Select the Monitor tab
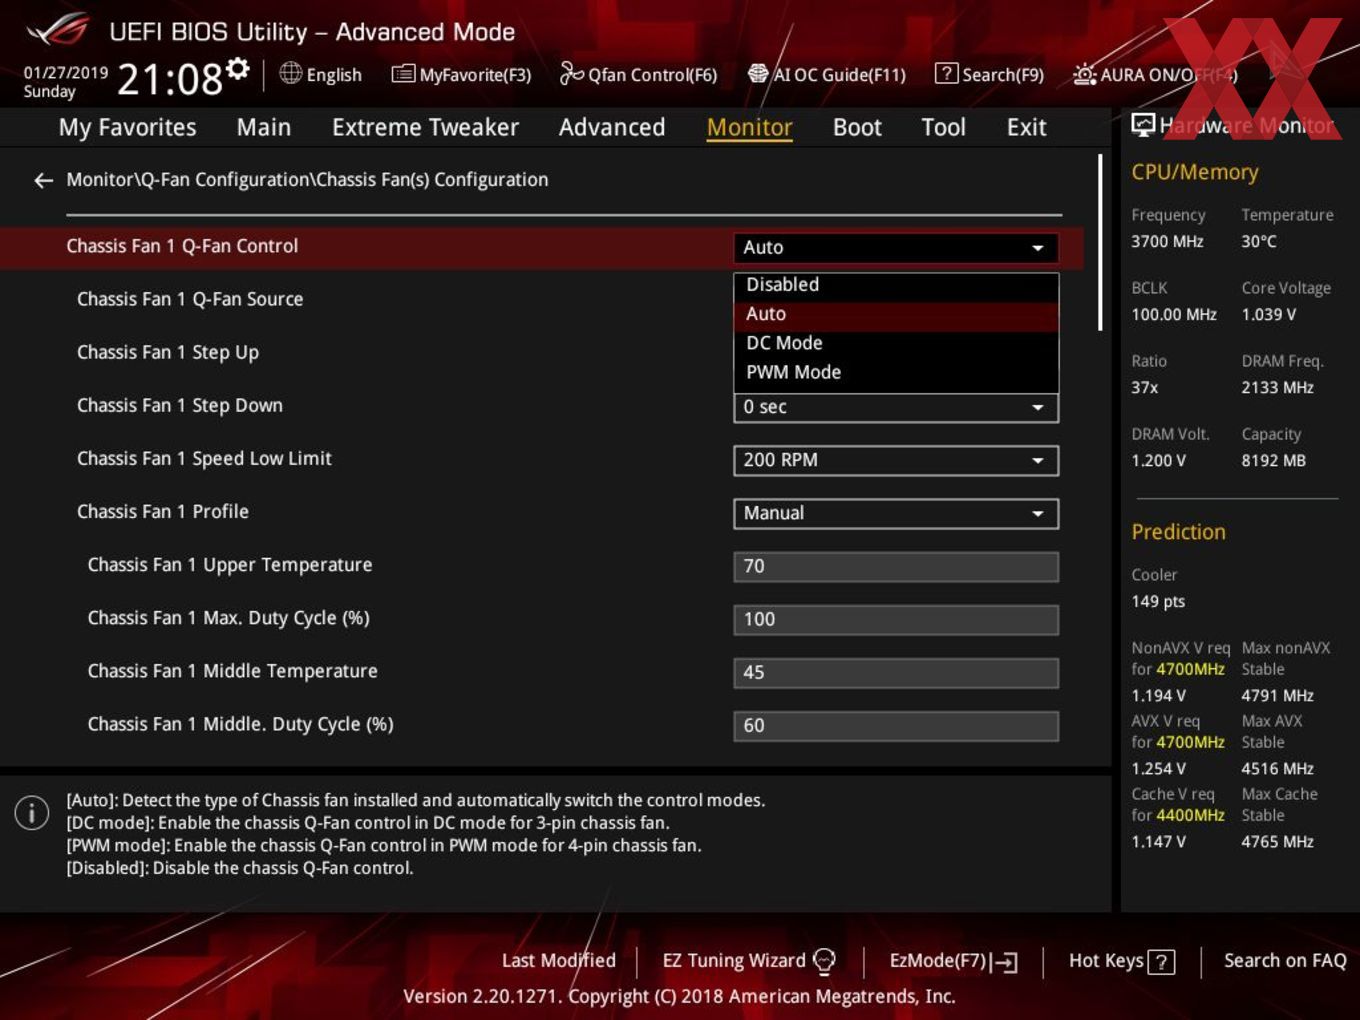This screenshot has width=1360, height=1020. point(749,127)
